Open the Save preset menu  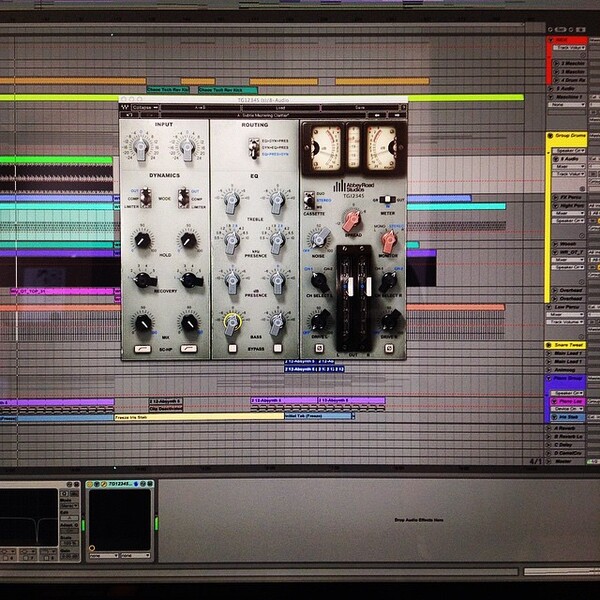pos(360,108)
